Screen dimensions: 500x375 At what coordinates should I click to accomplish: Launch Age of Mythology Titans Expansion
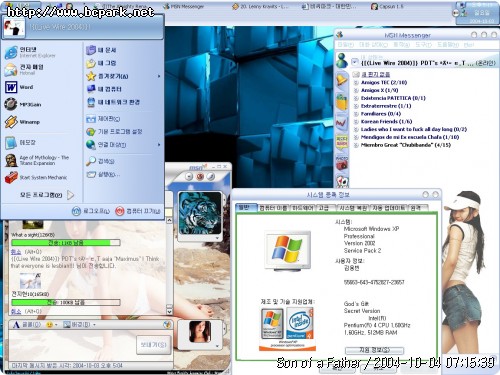pyautogui.click(x=37, y=160)
